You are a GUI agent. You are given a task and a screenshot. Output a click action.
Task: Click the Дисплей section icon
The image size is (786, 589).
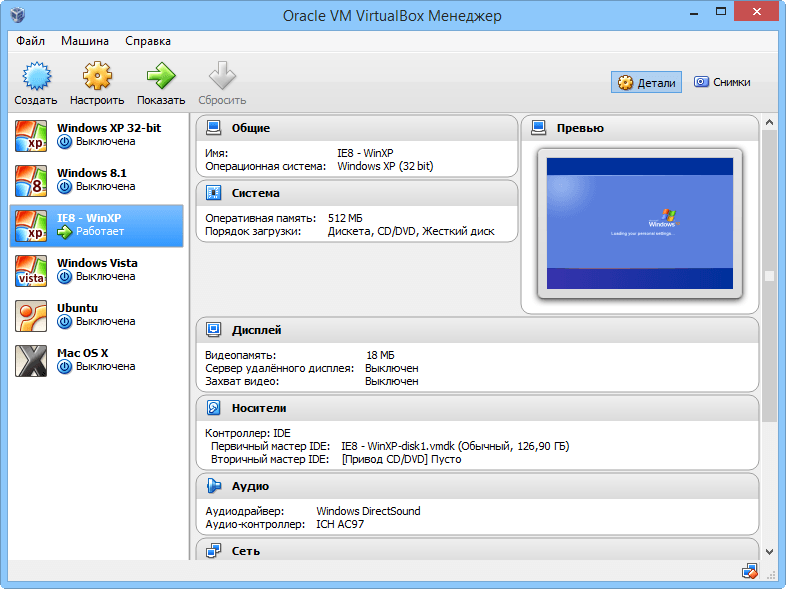click(214, 330)
